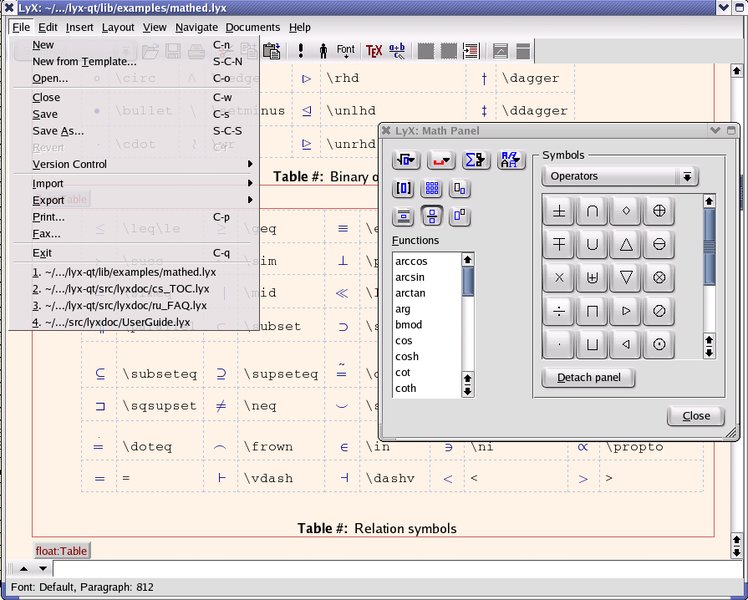Image resolution: width=748 pixels, height=600 pixels.
Task: Click the Close button in Math Panel
Action: point(696,416)
